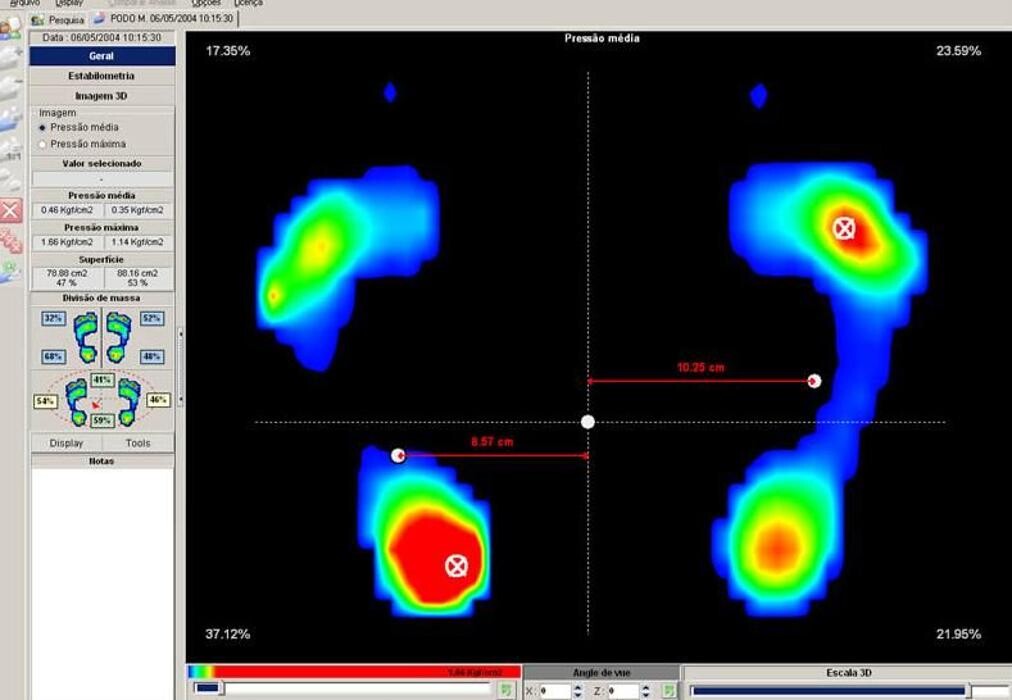Select the Pressão máxima radio button
The width and height of the screenshot is (1012, 700).
pos(42,144)
